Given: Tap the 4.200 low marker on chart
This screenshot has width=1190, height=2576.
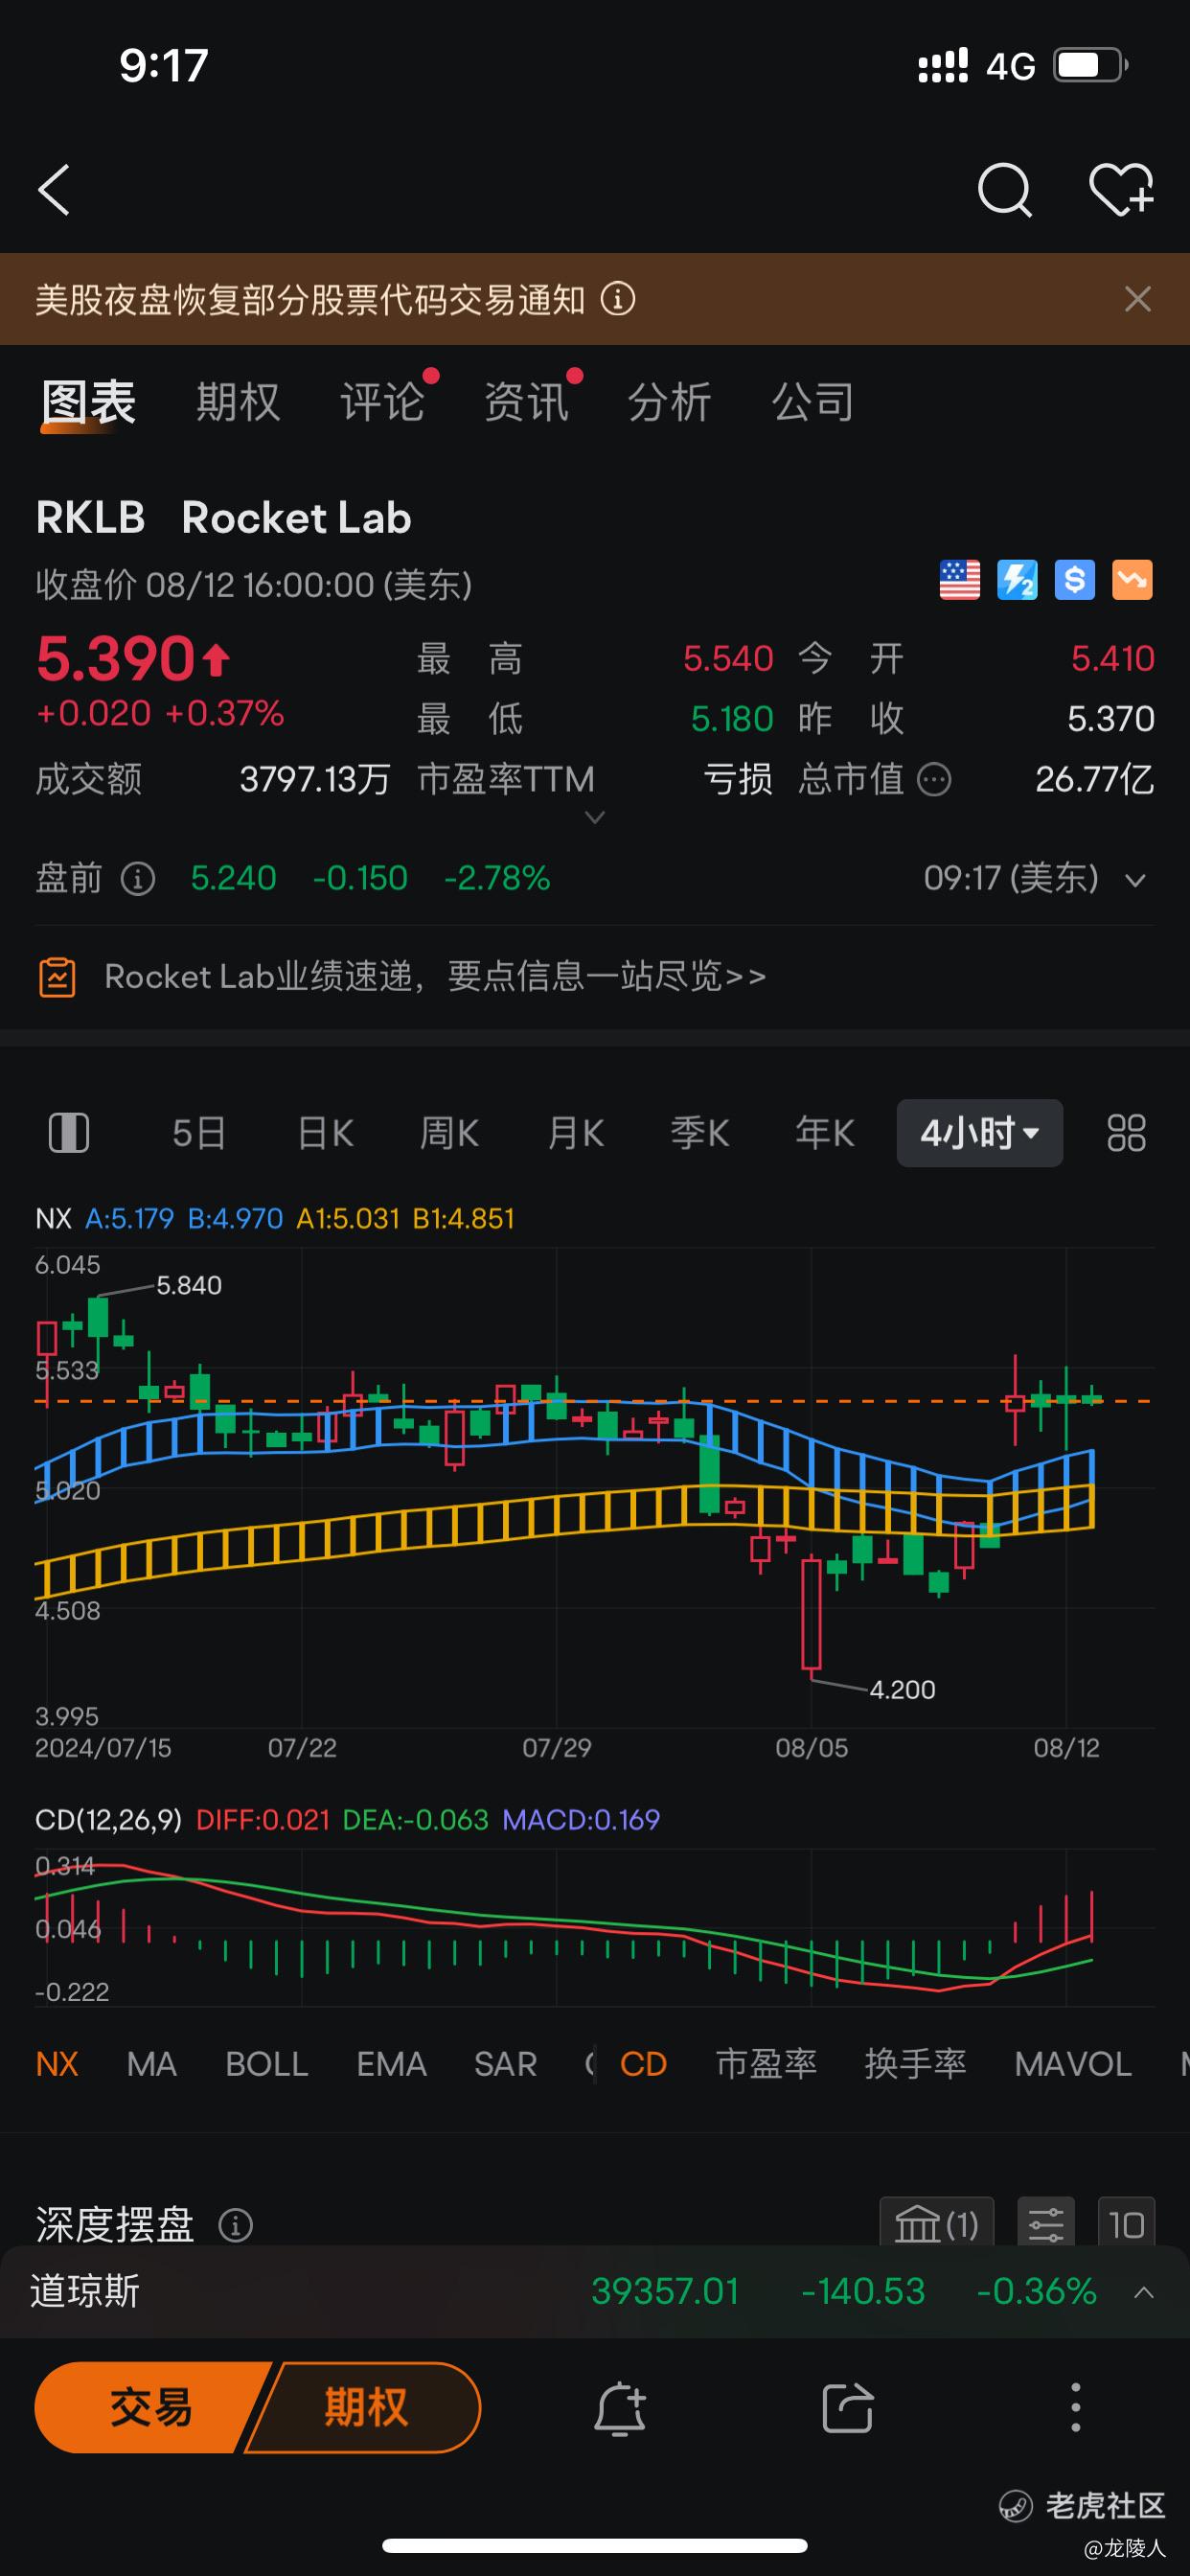Looking at the screenshot, I should [902, 1689].
